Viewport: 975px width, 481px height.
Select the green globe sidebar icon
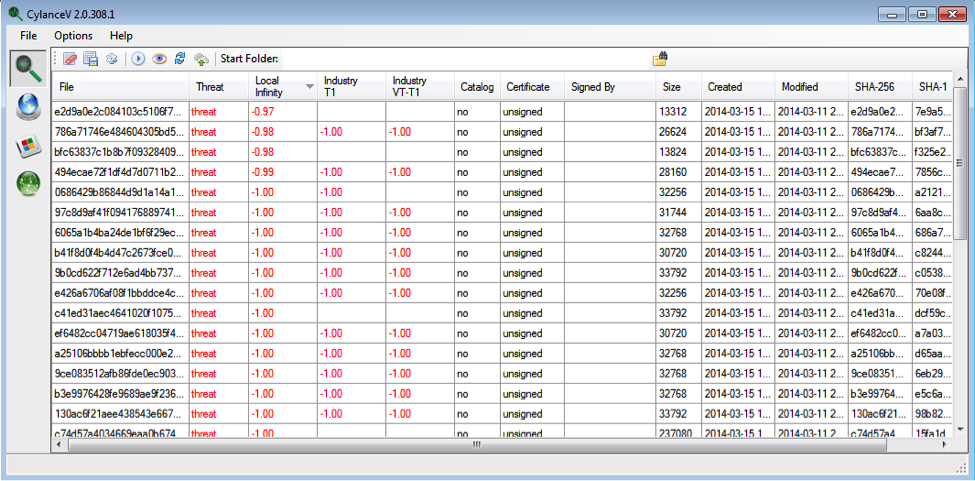pyautogui.click(x=28, y=184)
